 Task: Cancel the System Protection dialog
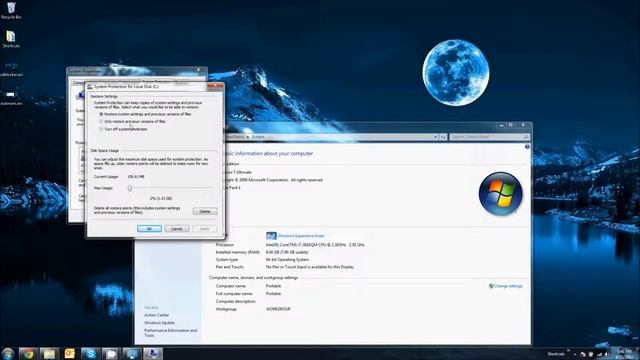[x=177, y=229]
